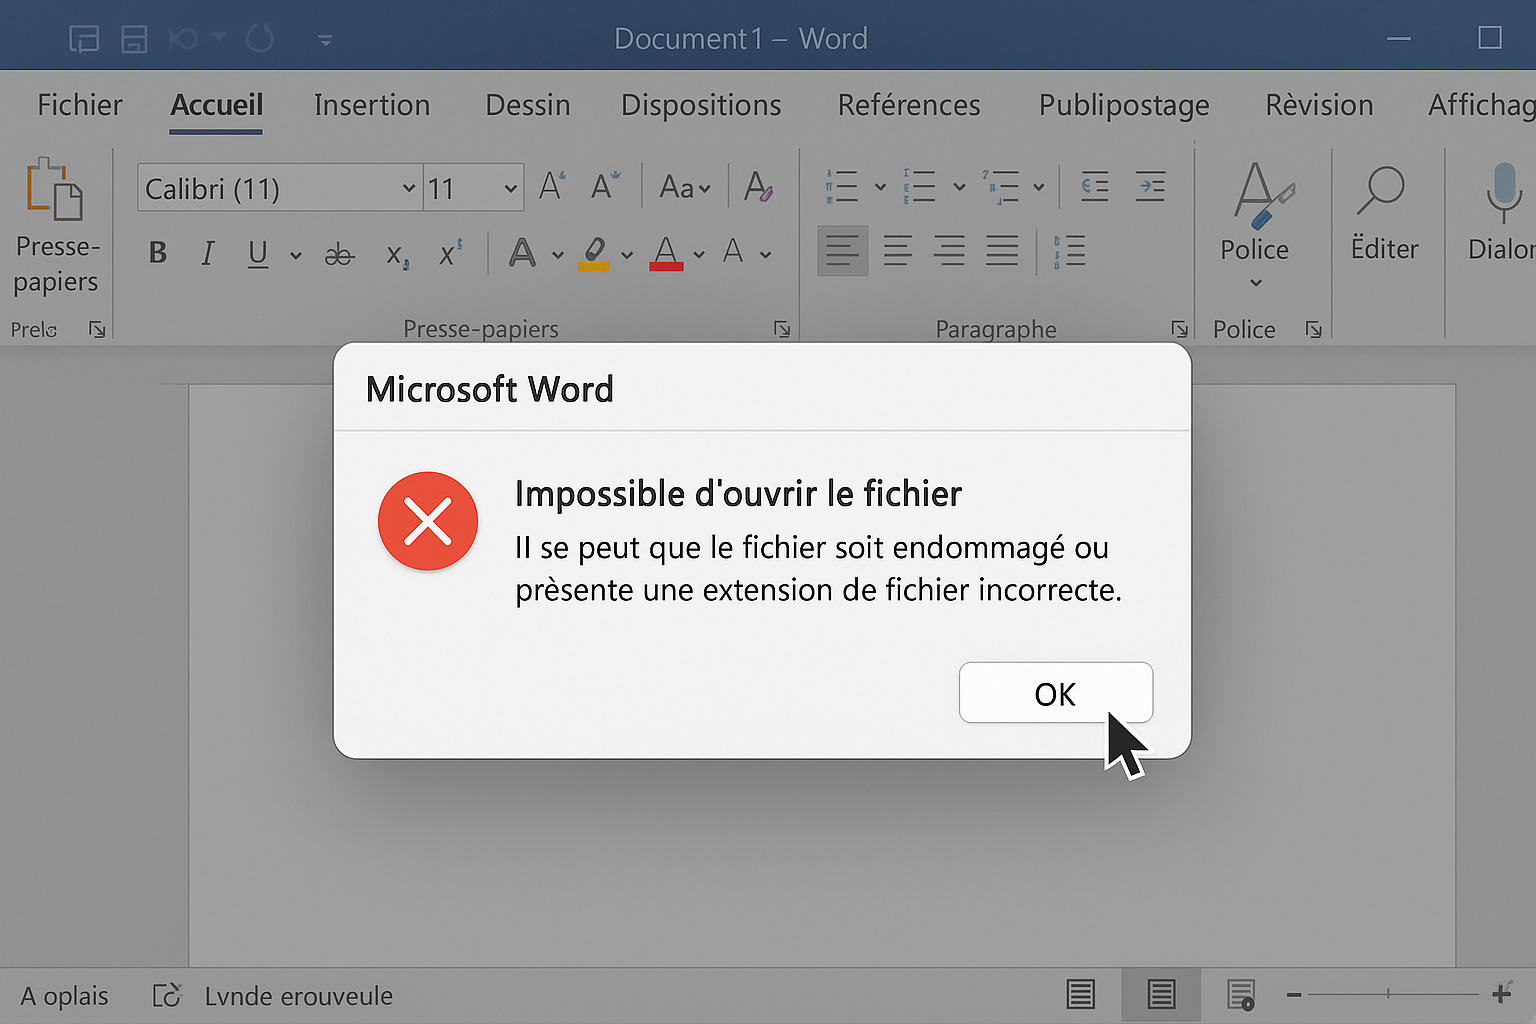Image resolution: width=1536 pixels, height=1024 pixels.
Task: Click the accessibility check icon in status bar
Action: (167, 995)
